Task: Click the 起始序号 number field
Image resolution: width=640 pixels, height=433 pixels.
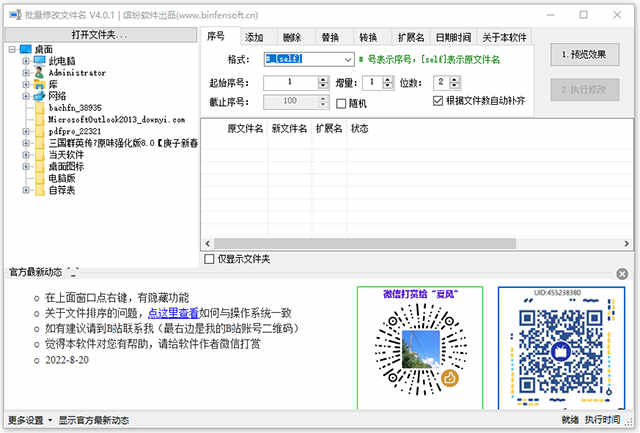Action: (290, 82)
